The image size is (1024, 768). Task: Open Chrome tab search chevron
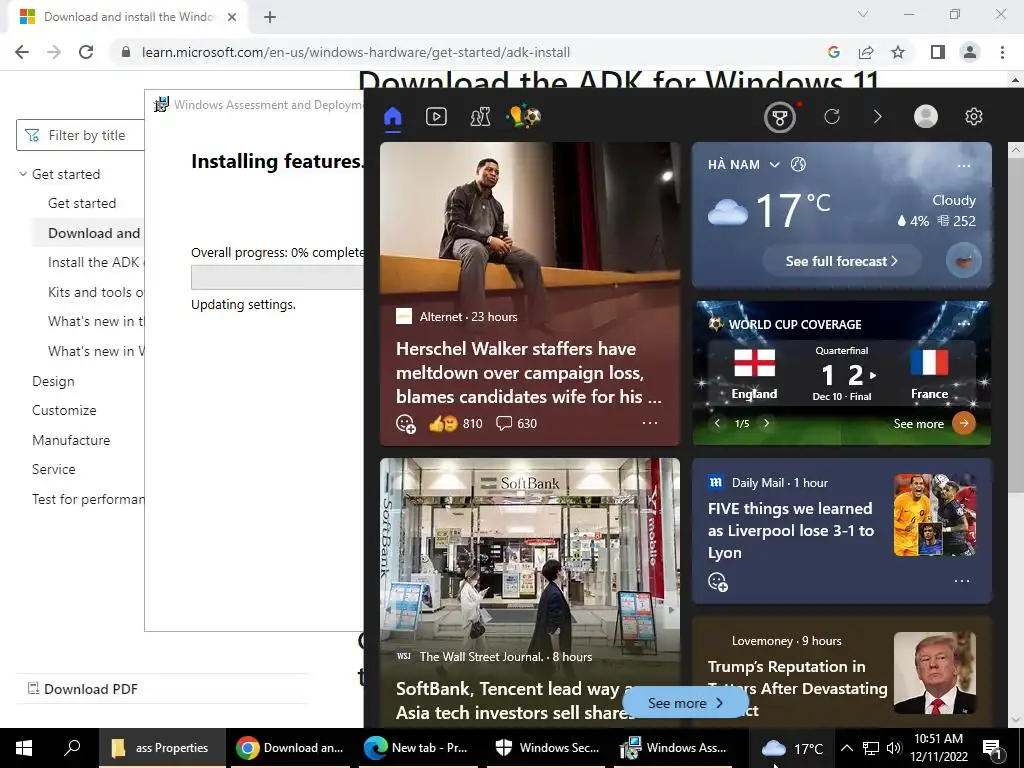(863, 14)
